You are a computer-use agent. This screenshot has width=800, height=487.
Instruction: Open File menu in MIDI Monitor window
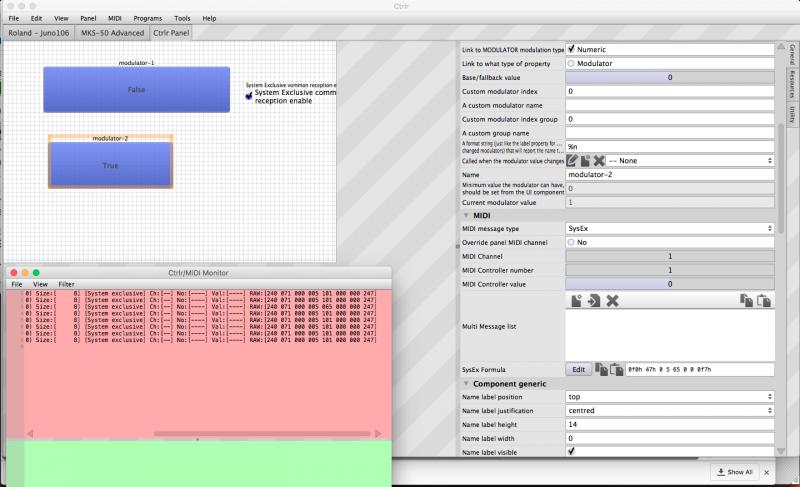point(17,284)
